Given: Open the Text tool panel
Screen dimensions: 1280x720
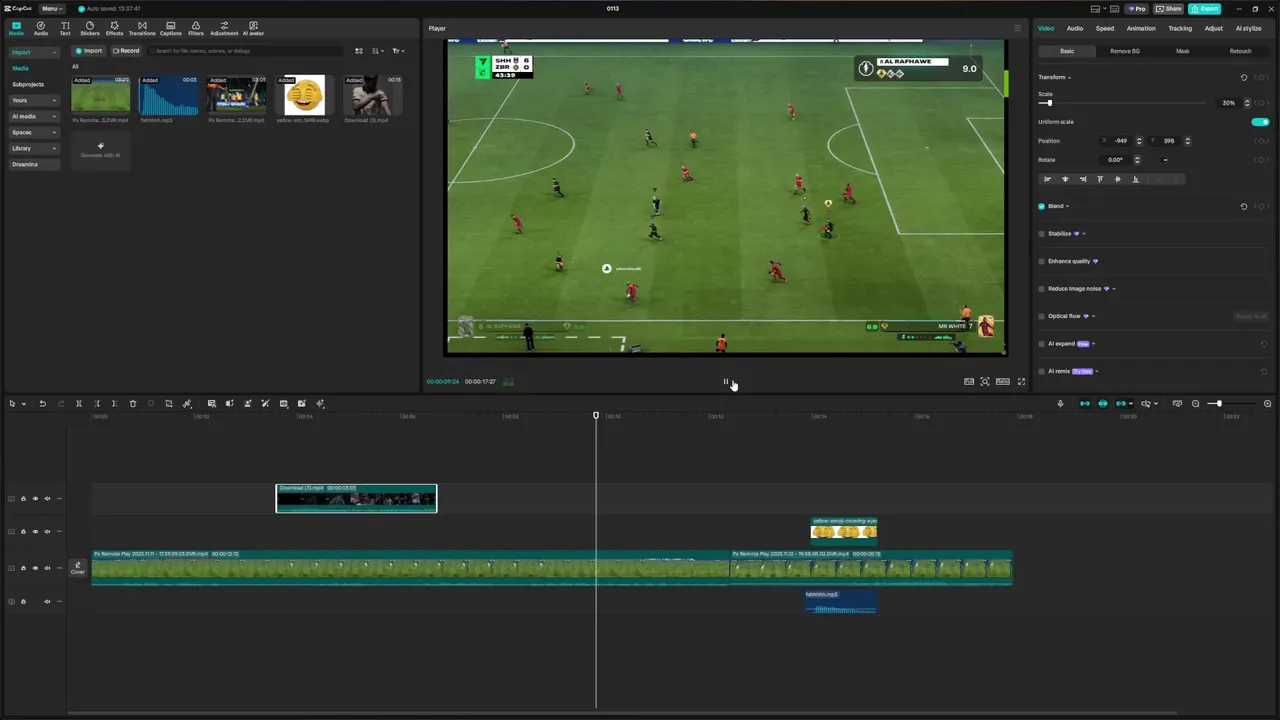Looking at the screenshot, I should [65, 28].
